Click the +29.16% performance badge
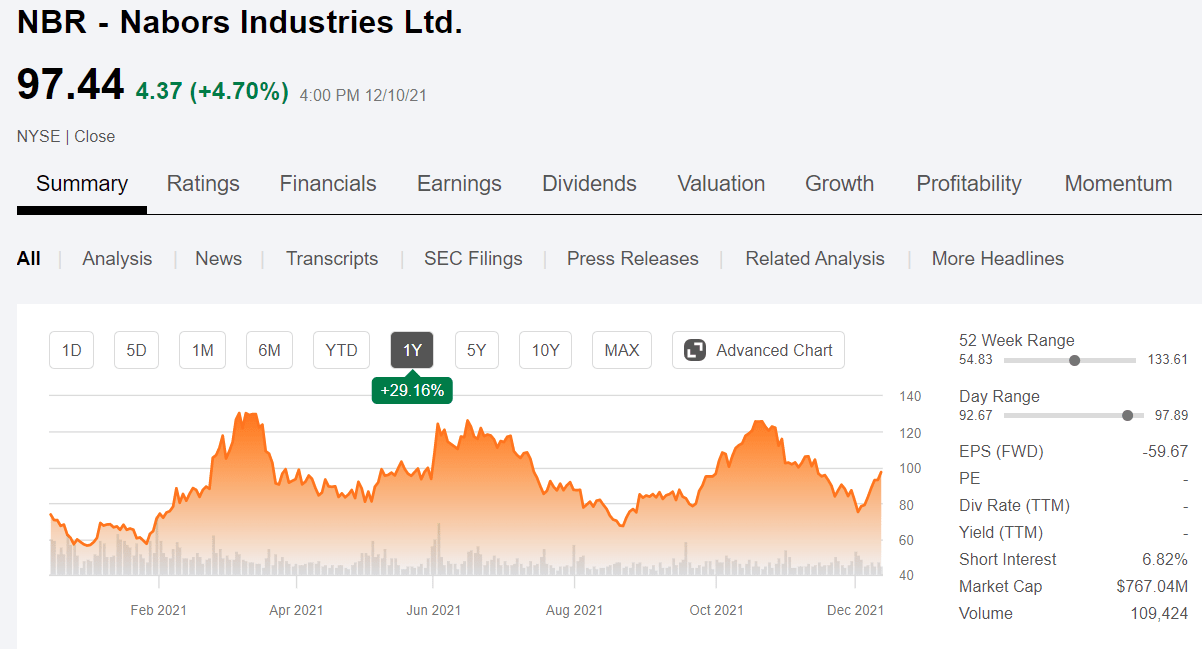 pos(412,390)
